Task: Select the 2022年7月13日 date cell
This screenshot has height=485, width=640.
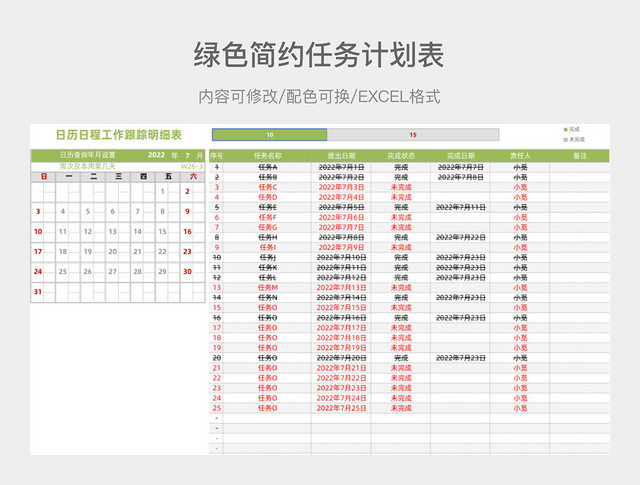Action: click(341, 288)
